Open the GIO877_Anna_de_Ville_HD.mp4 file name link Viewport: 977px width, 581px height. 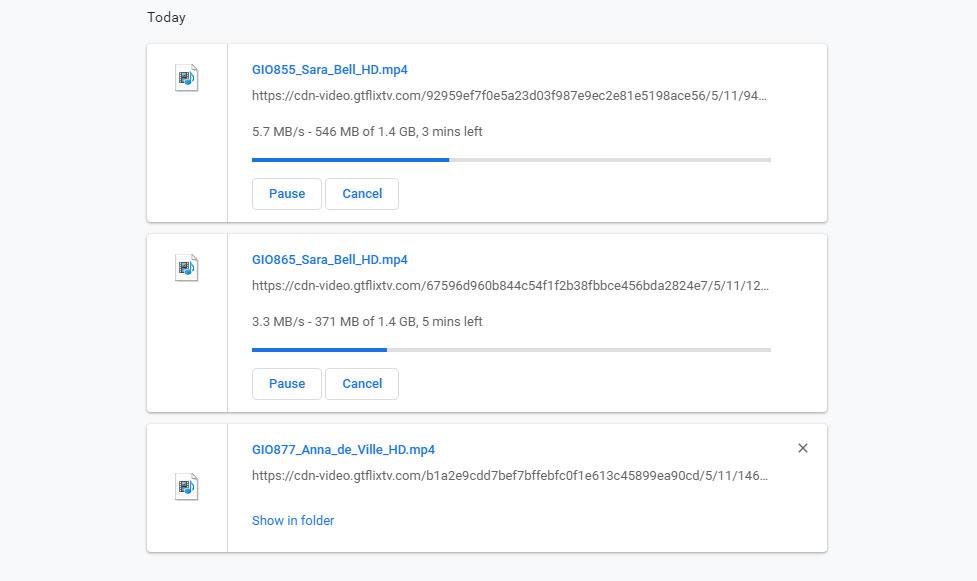343,450
